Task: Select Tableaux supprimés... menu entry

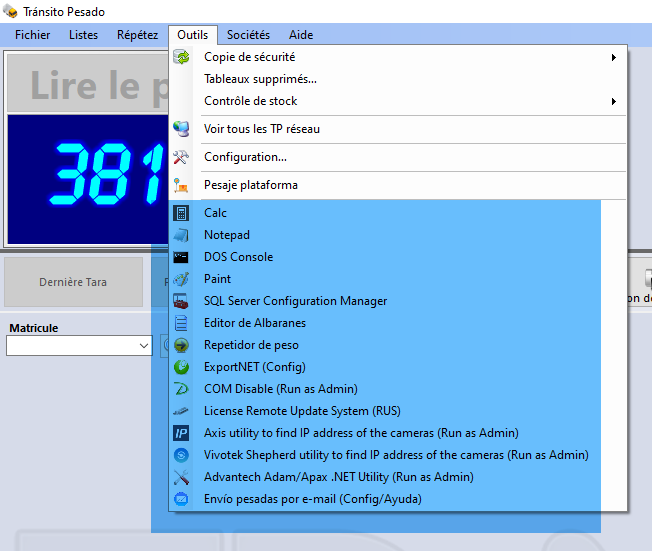Action: coord(398,79)
